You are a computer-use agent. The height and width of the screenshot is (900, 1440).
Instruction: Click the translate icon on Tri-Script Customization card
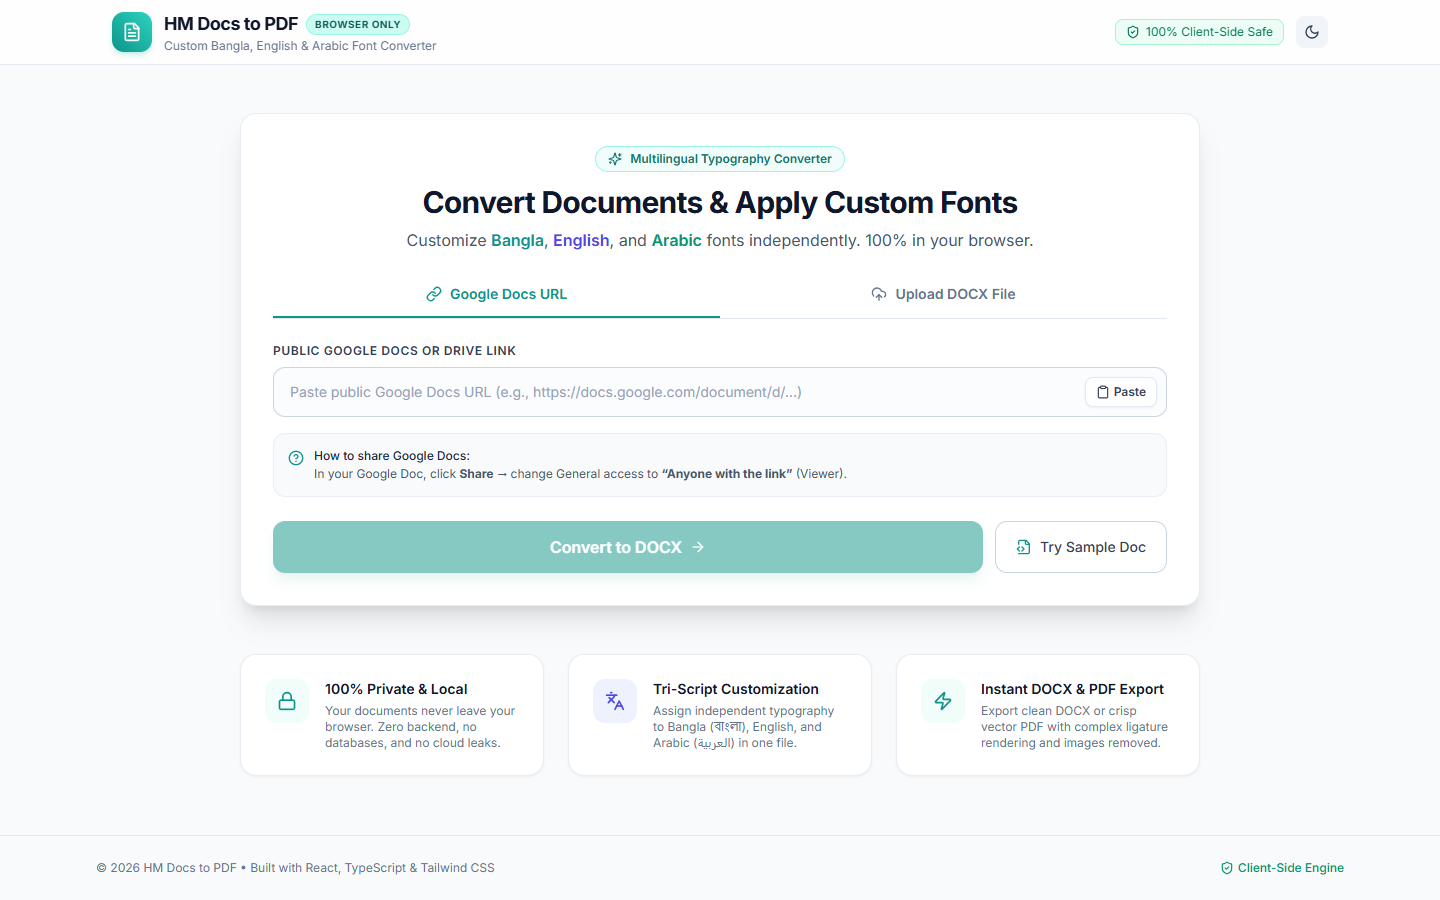(615, 701)
